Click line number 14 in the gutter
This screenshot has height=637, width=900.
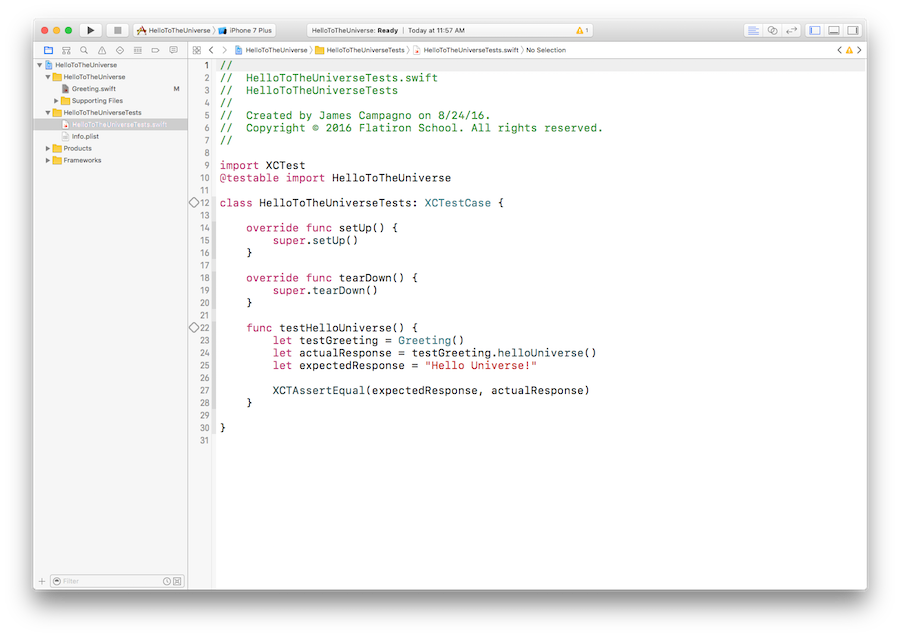204,228
